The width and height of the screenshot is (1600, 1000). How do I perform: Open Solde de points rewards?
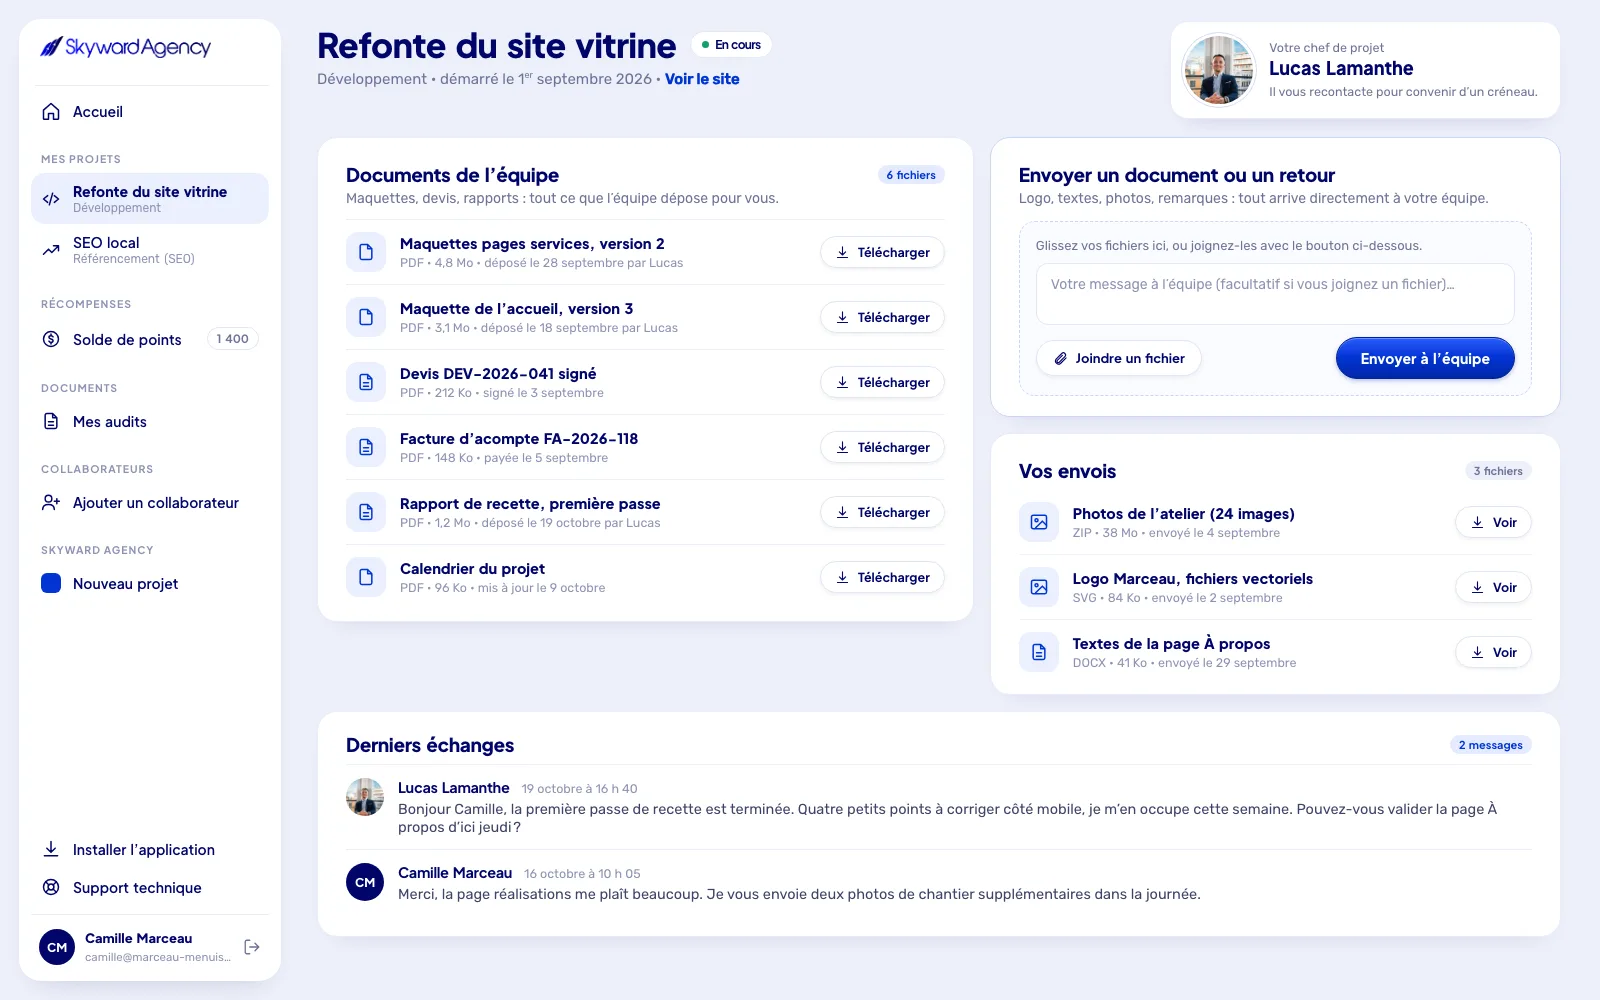pyautogui.click(x=150, y=339)
